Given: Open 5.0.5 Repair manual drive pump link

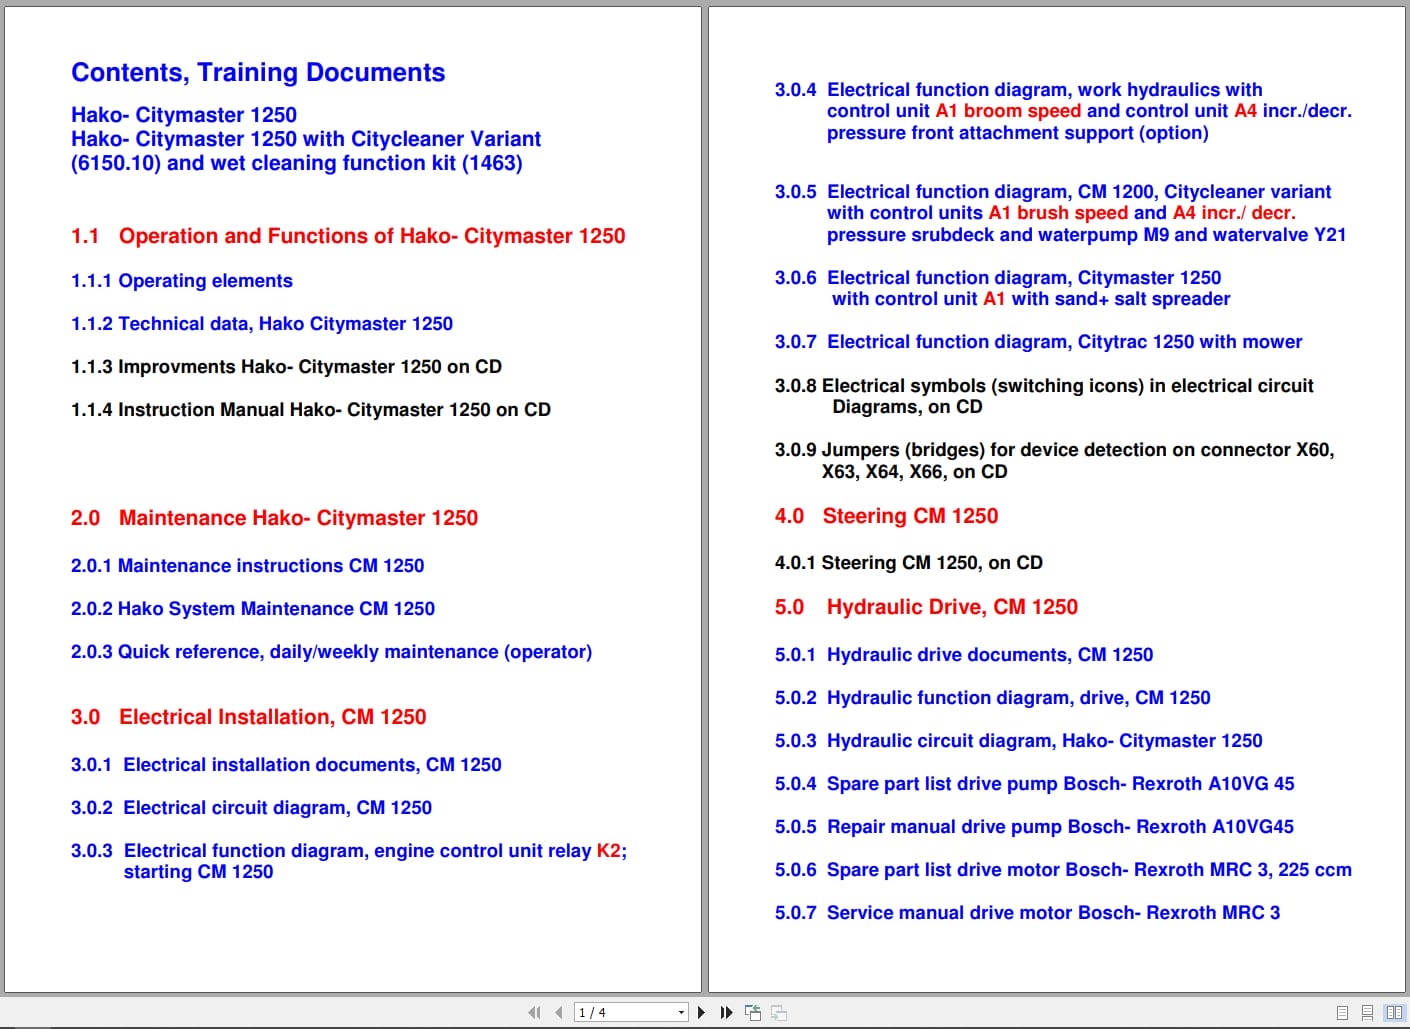Looking at the screenshot, I should coord(1034,827).
